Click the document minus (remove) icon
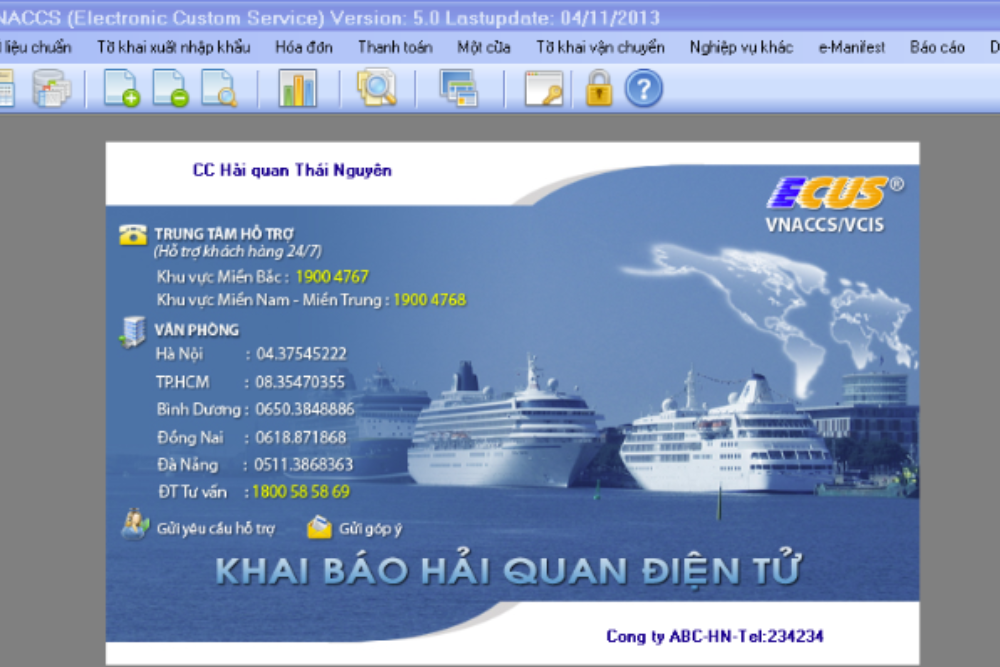Image resolution: width=1000 pixels, height=667 pixels. tap(170, 88)
